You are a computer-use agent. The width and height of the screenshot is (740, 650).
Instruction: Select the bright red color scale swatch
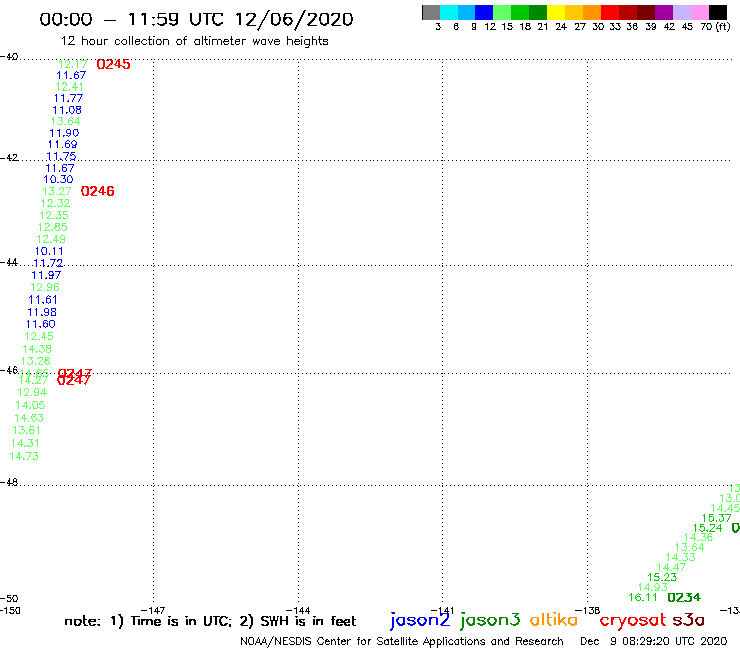pyautogui.click(x=610, y=12)
